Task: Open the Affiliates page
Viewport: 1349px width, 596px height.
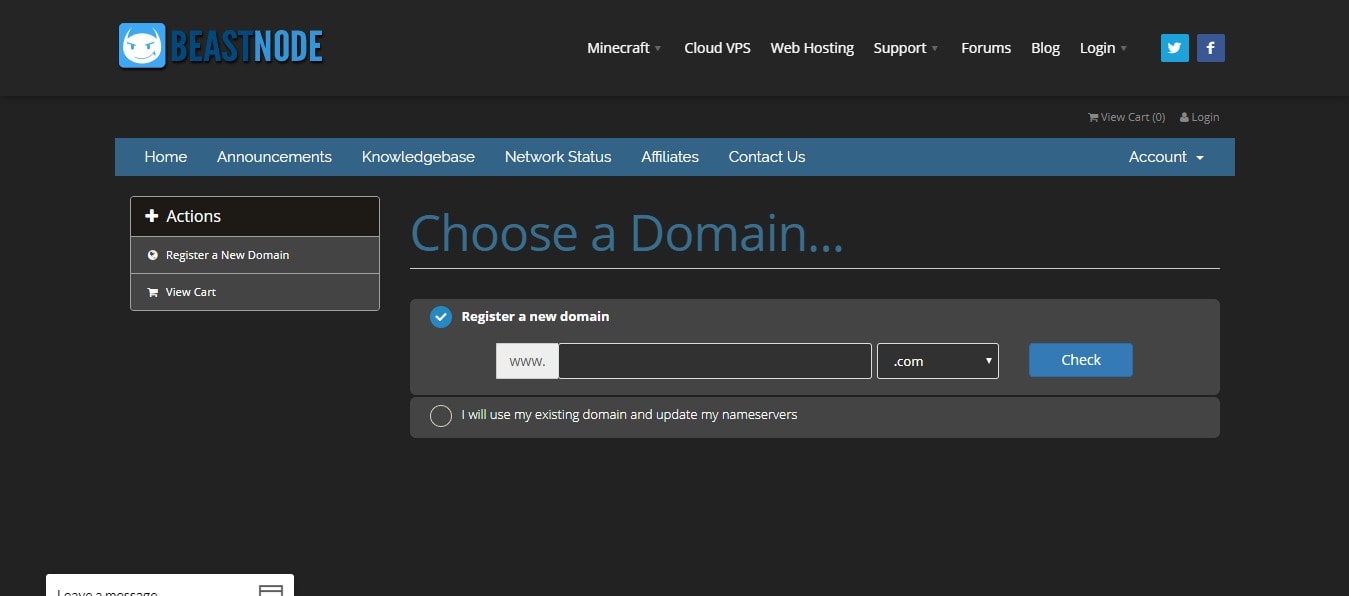Action: [x=670, y=157]
